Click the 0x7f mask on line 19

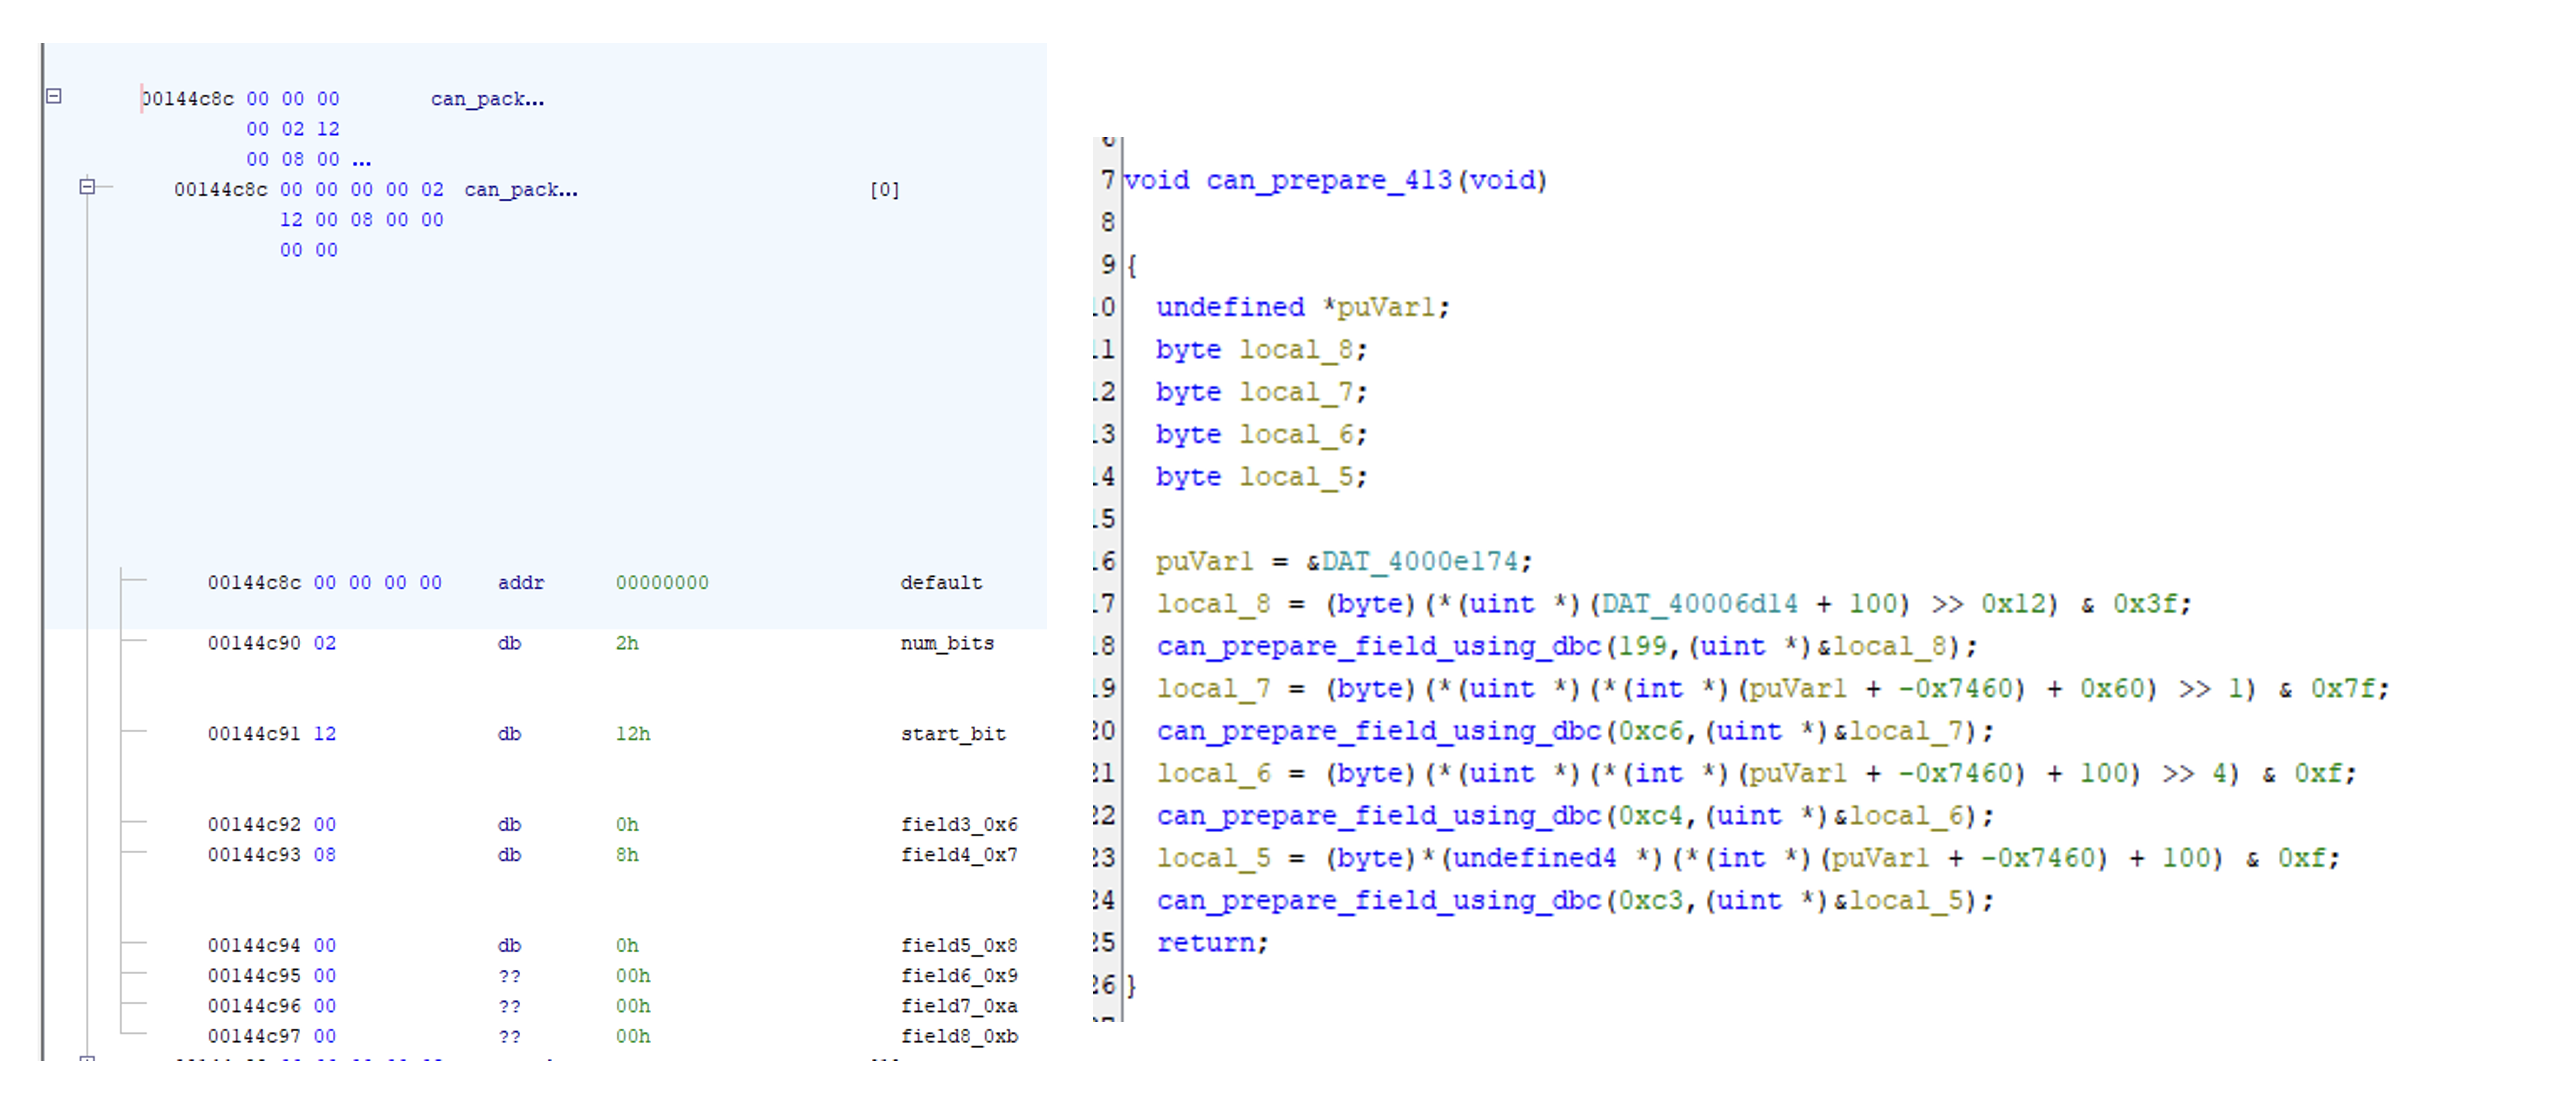(x=2342, y=689)
